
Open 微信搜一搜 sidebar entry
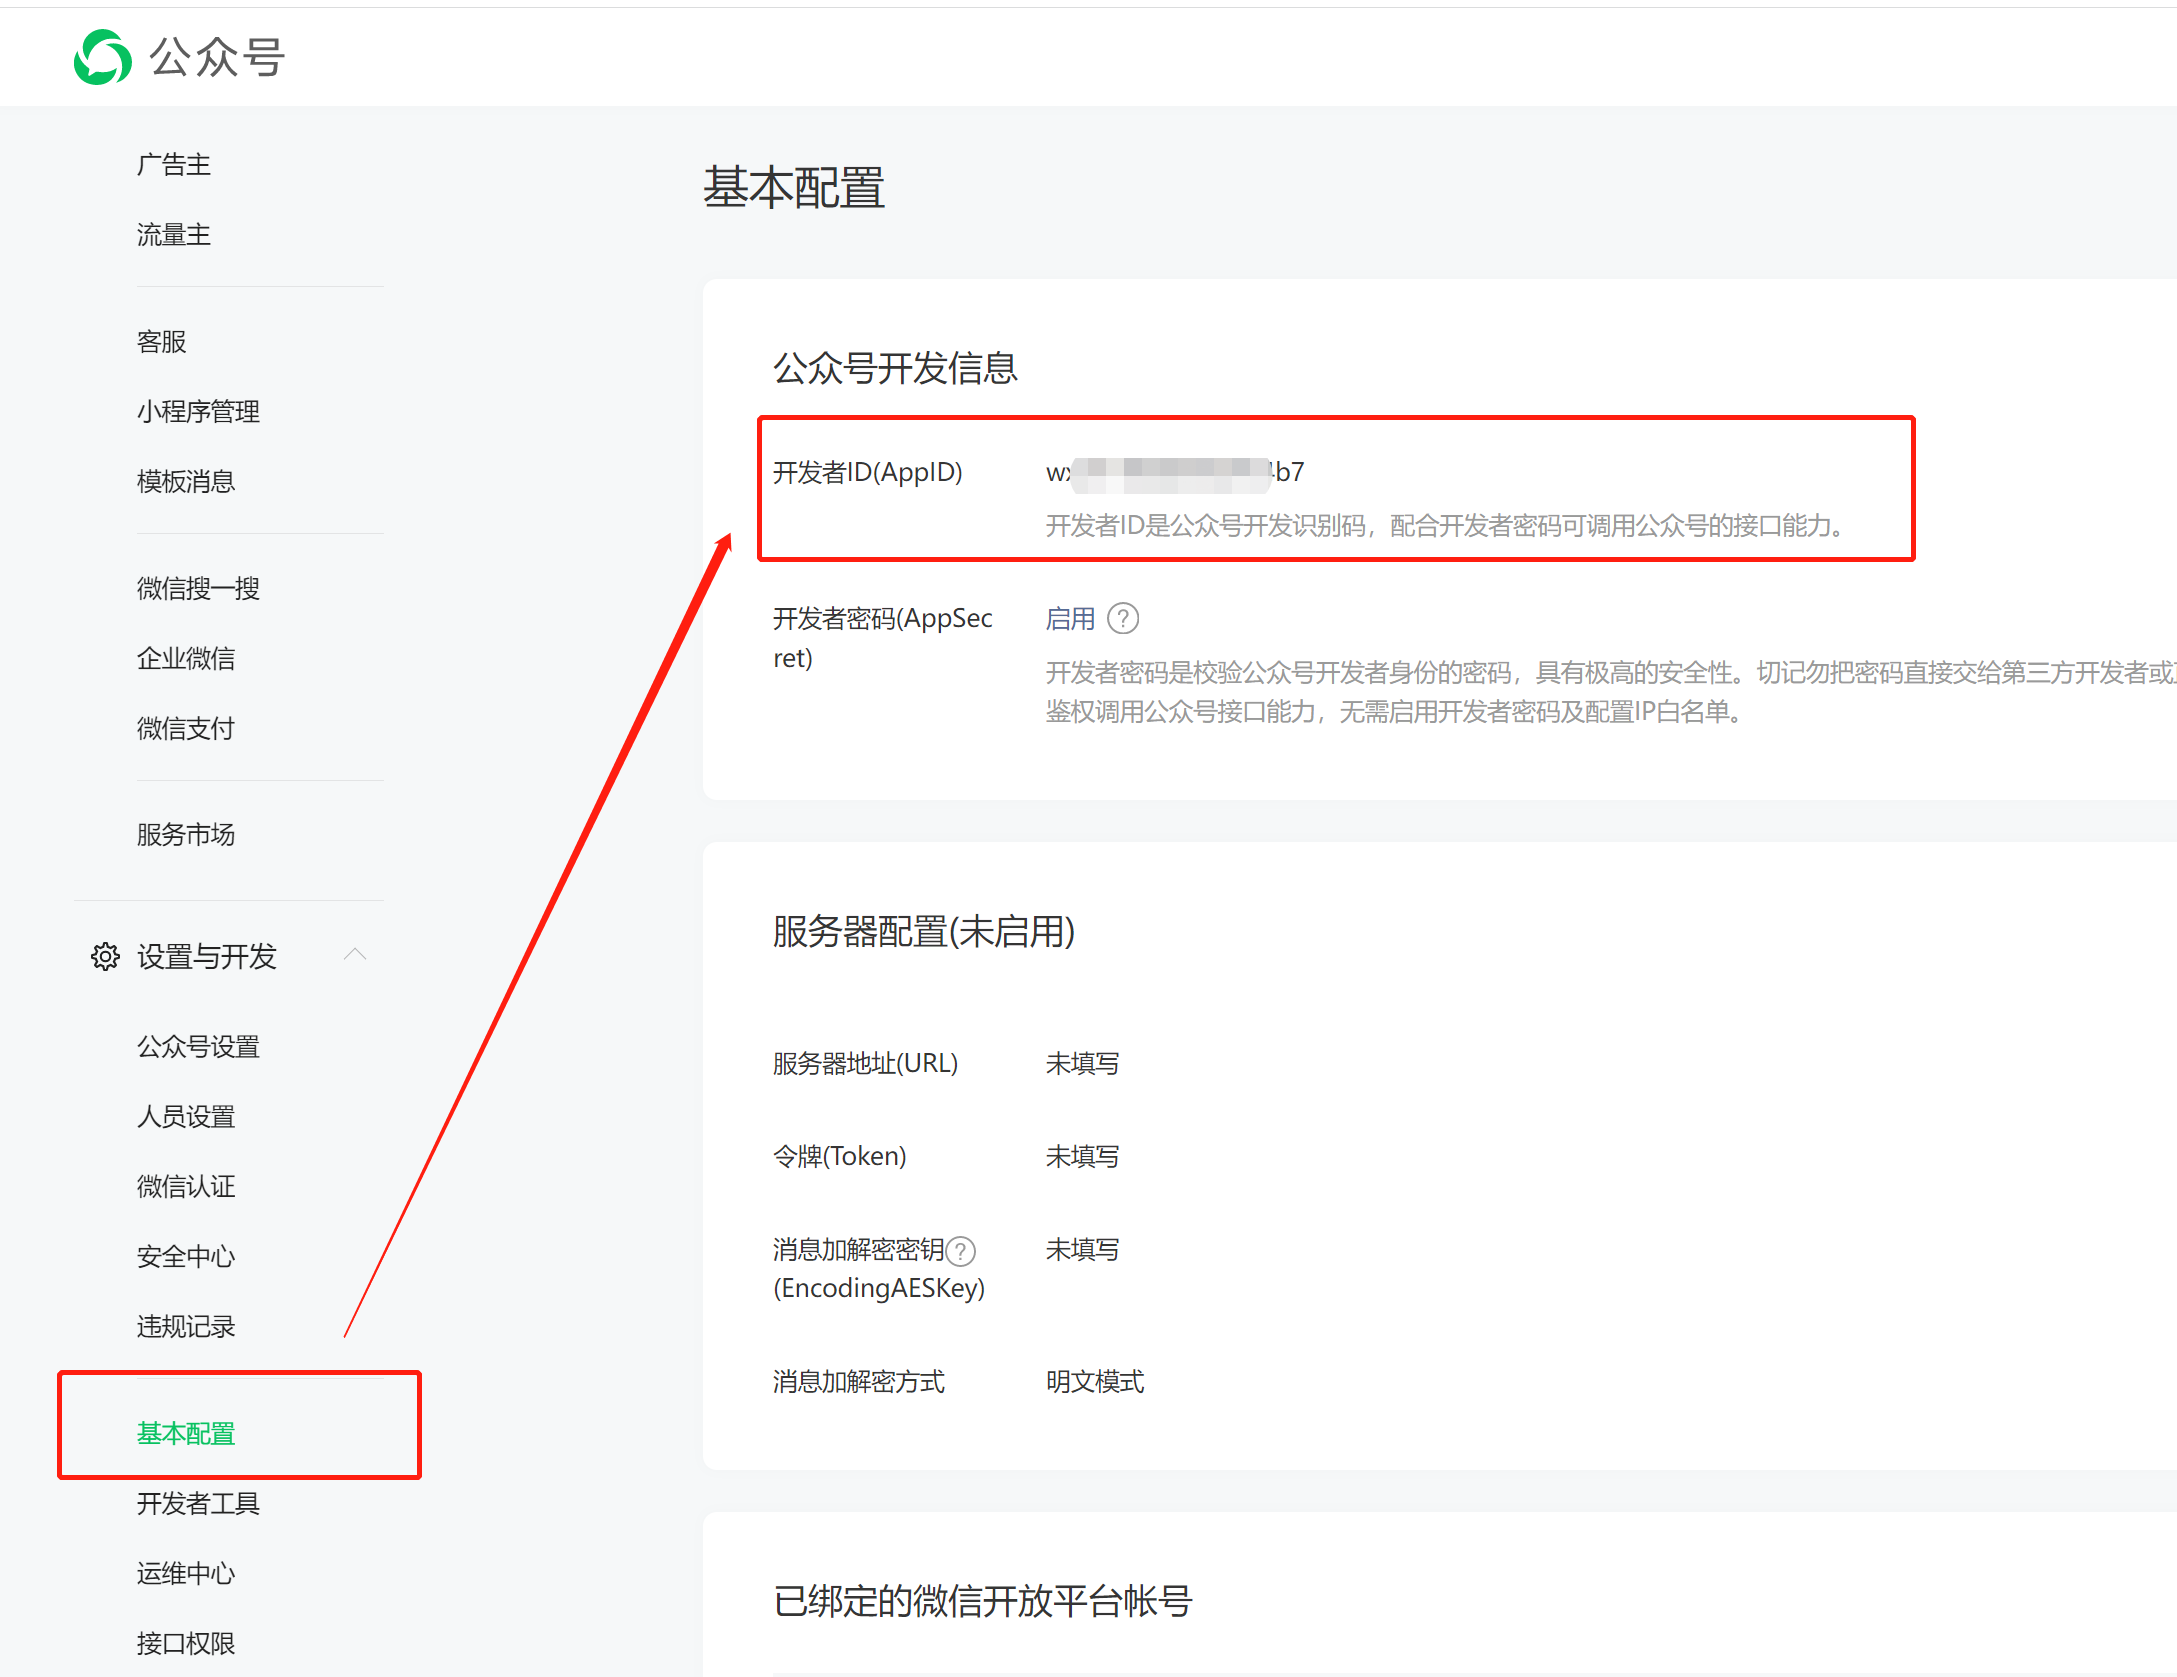[198, 589]
